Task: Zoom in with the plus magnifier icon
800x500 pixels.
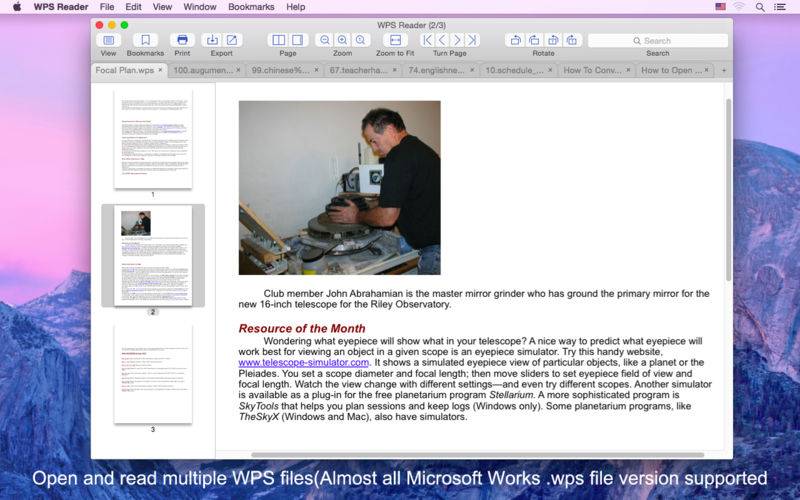Action: (x=342, y=40)
